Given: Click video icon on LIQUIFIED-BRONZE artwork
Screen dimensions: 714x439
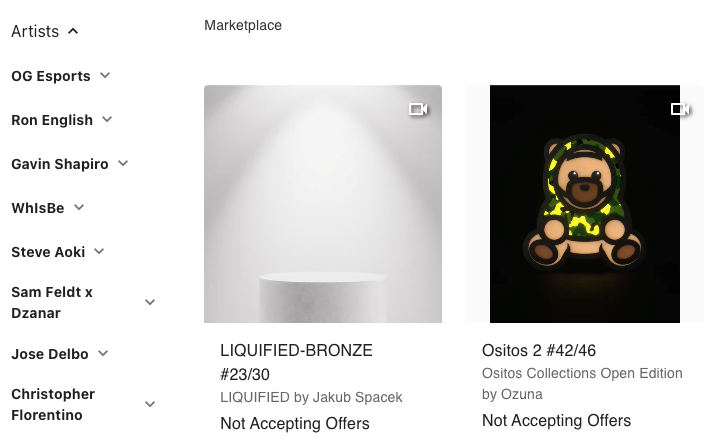Looking at the screenshot, I should [x=418, y=109].
